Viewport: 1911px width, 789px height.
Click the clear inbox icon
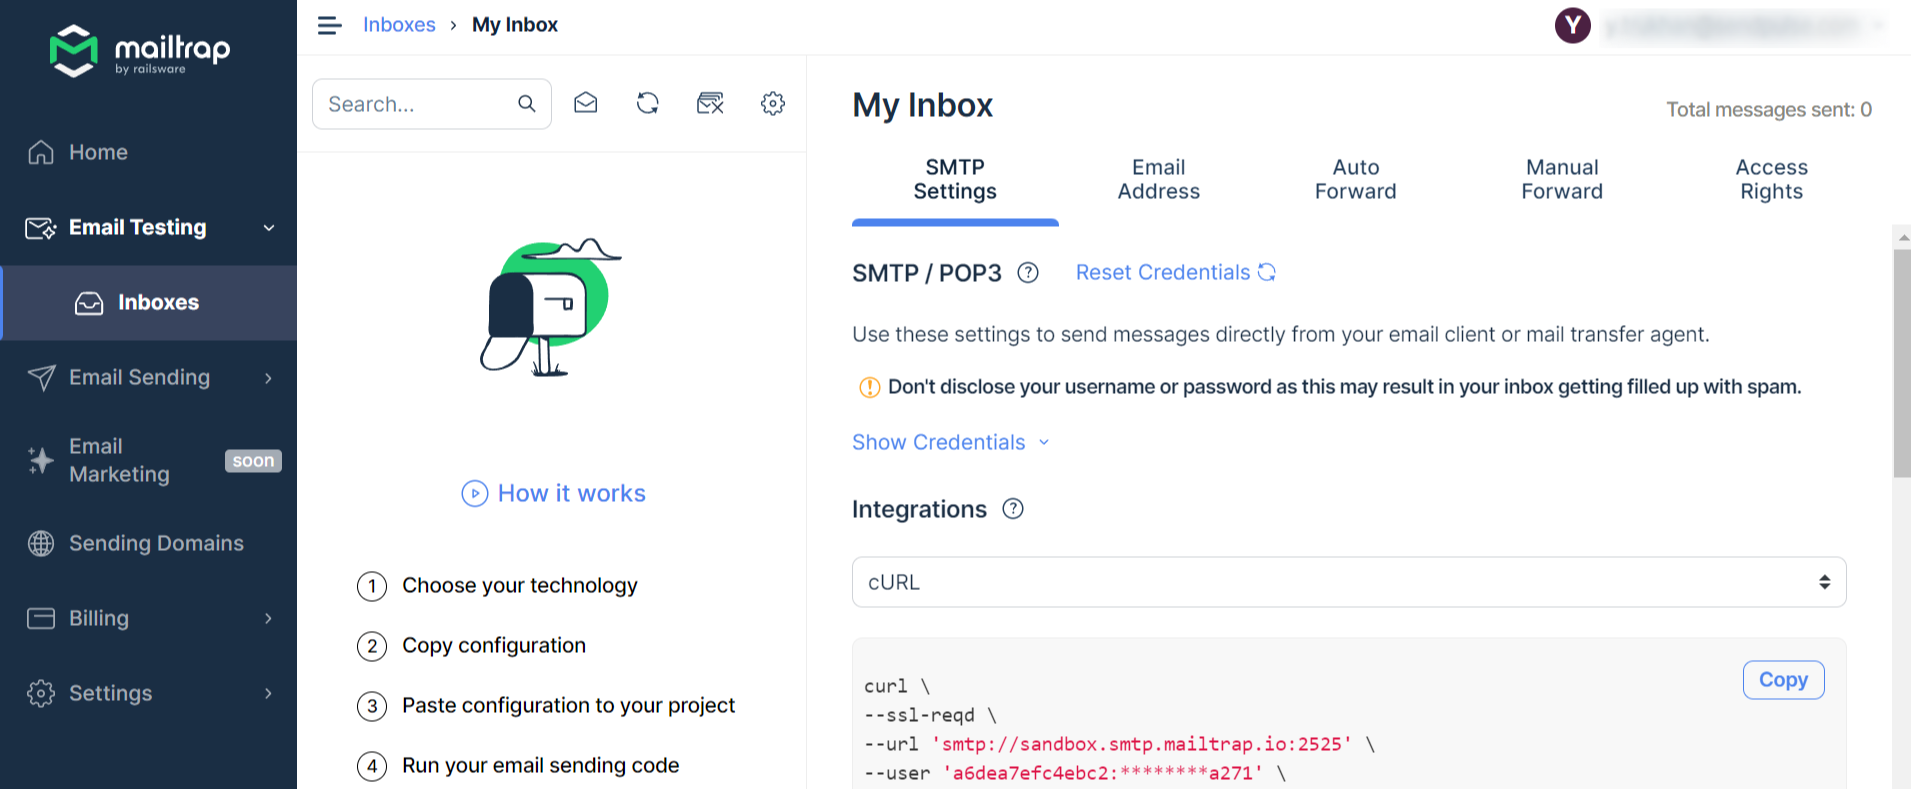[x=710, y=103]
